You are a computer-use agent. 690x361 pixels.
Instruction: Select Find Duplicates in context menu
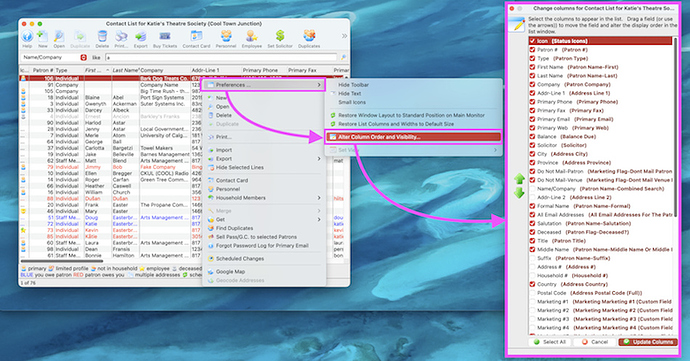tap(234, 228)
